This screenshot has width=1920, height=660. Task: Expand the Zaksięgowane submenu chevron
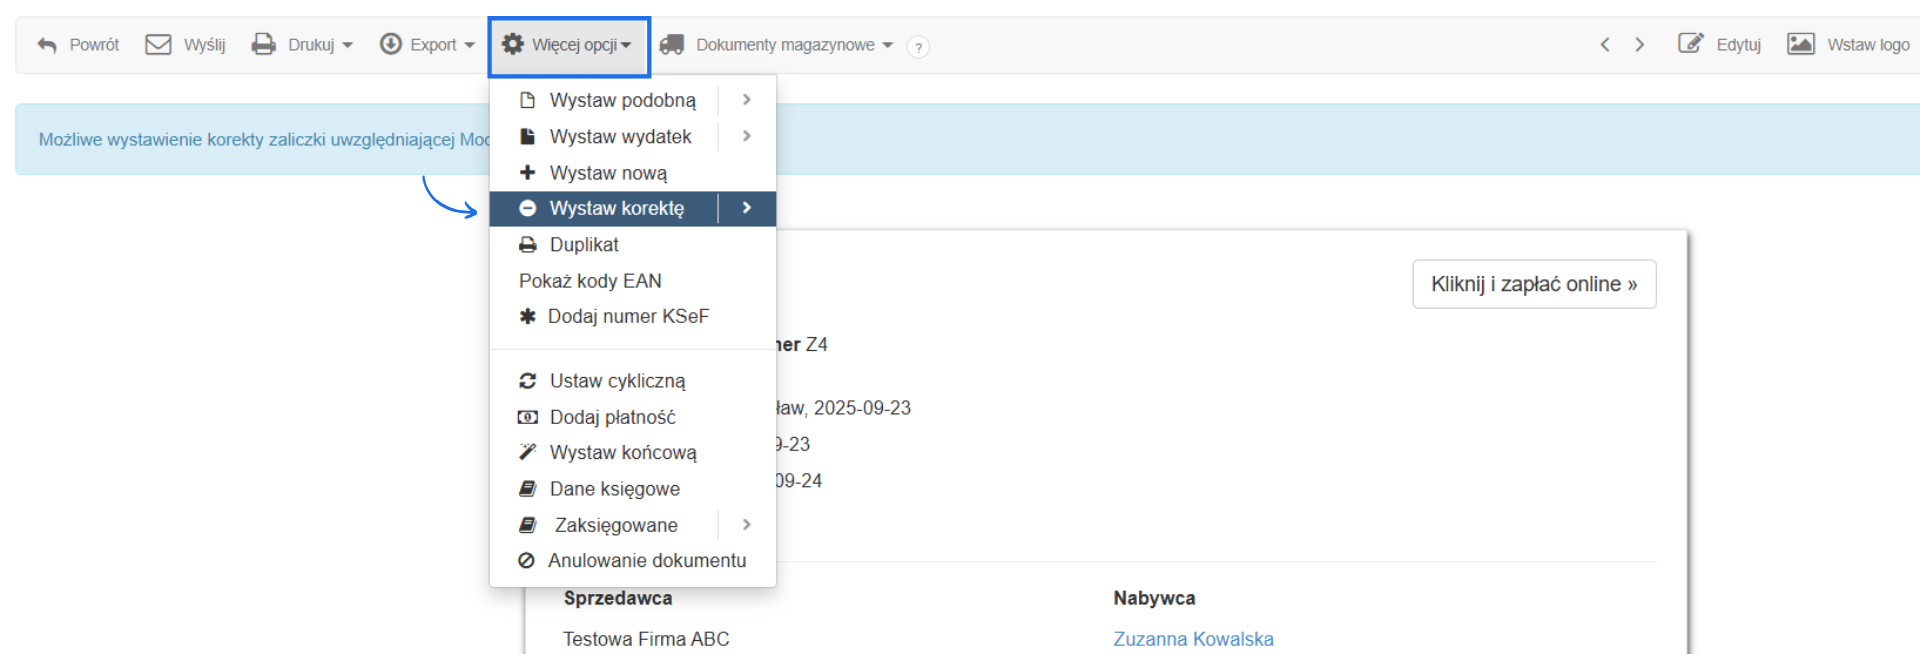pyautogui.click(x=746, y=525)
